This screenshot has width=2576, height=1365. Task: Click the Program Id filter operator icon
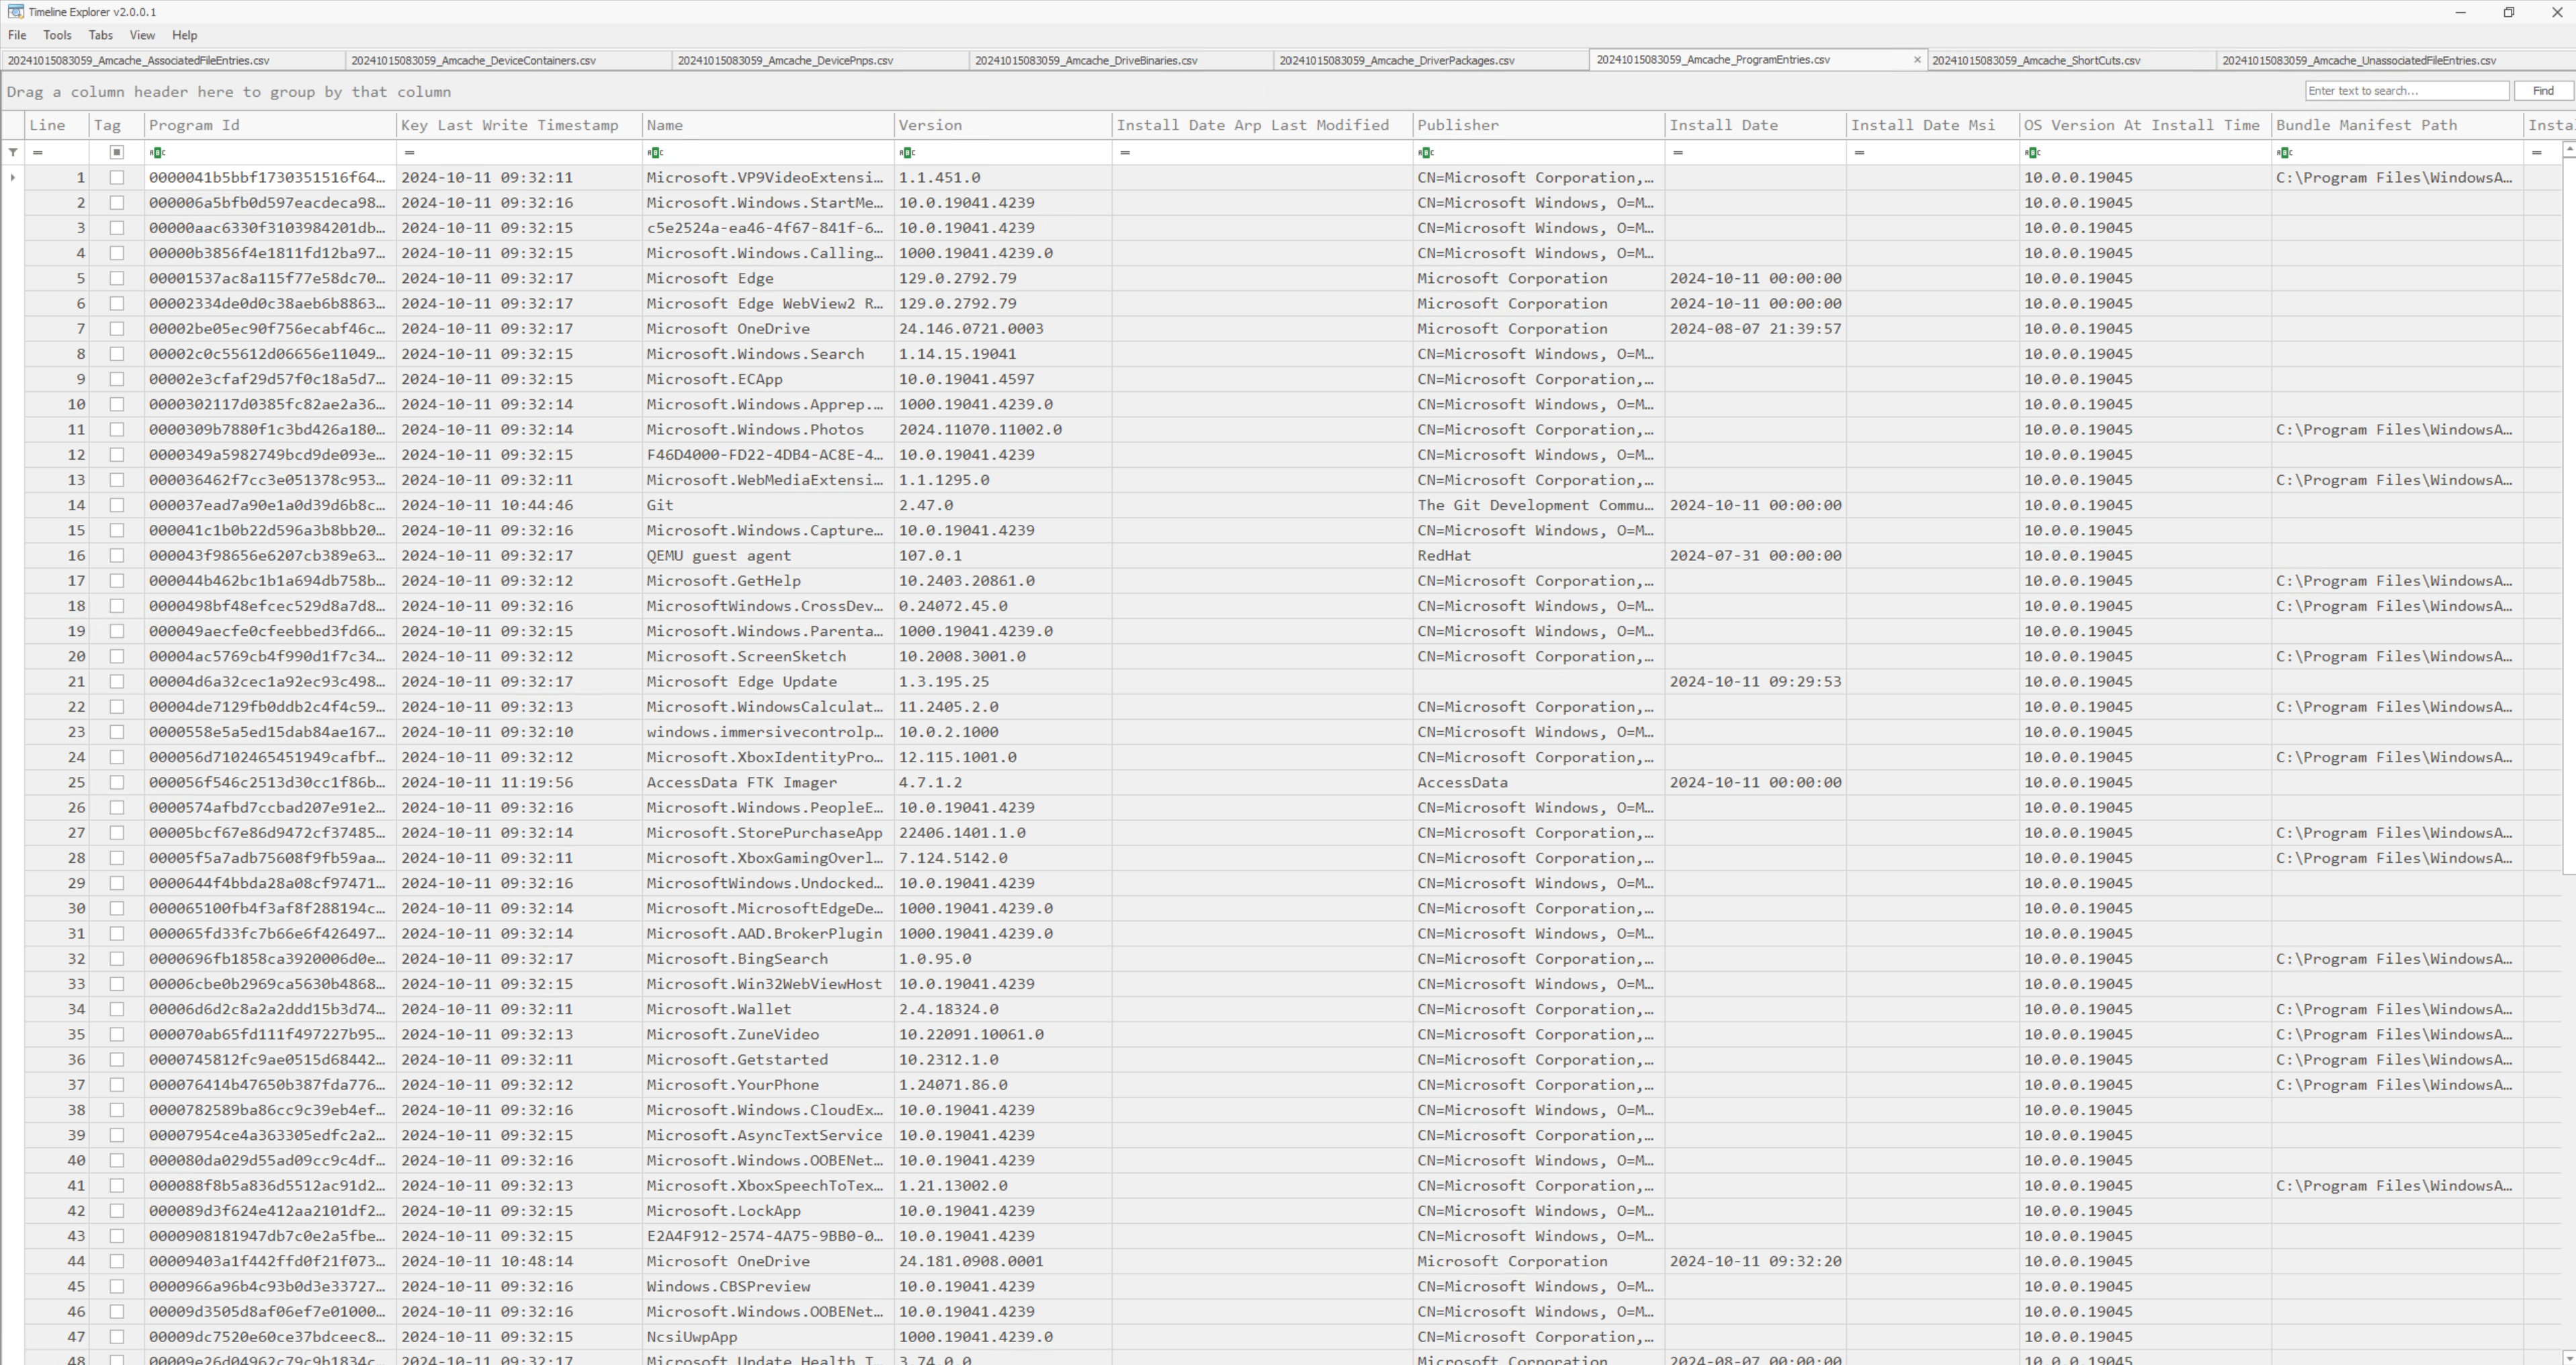[157, 152]
